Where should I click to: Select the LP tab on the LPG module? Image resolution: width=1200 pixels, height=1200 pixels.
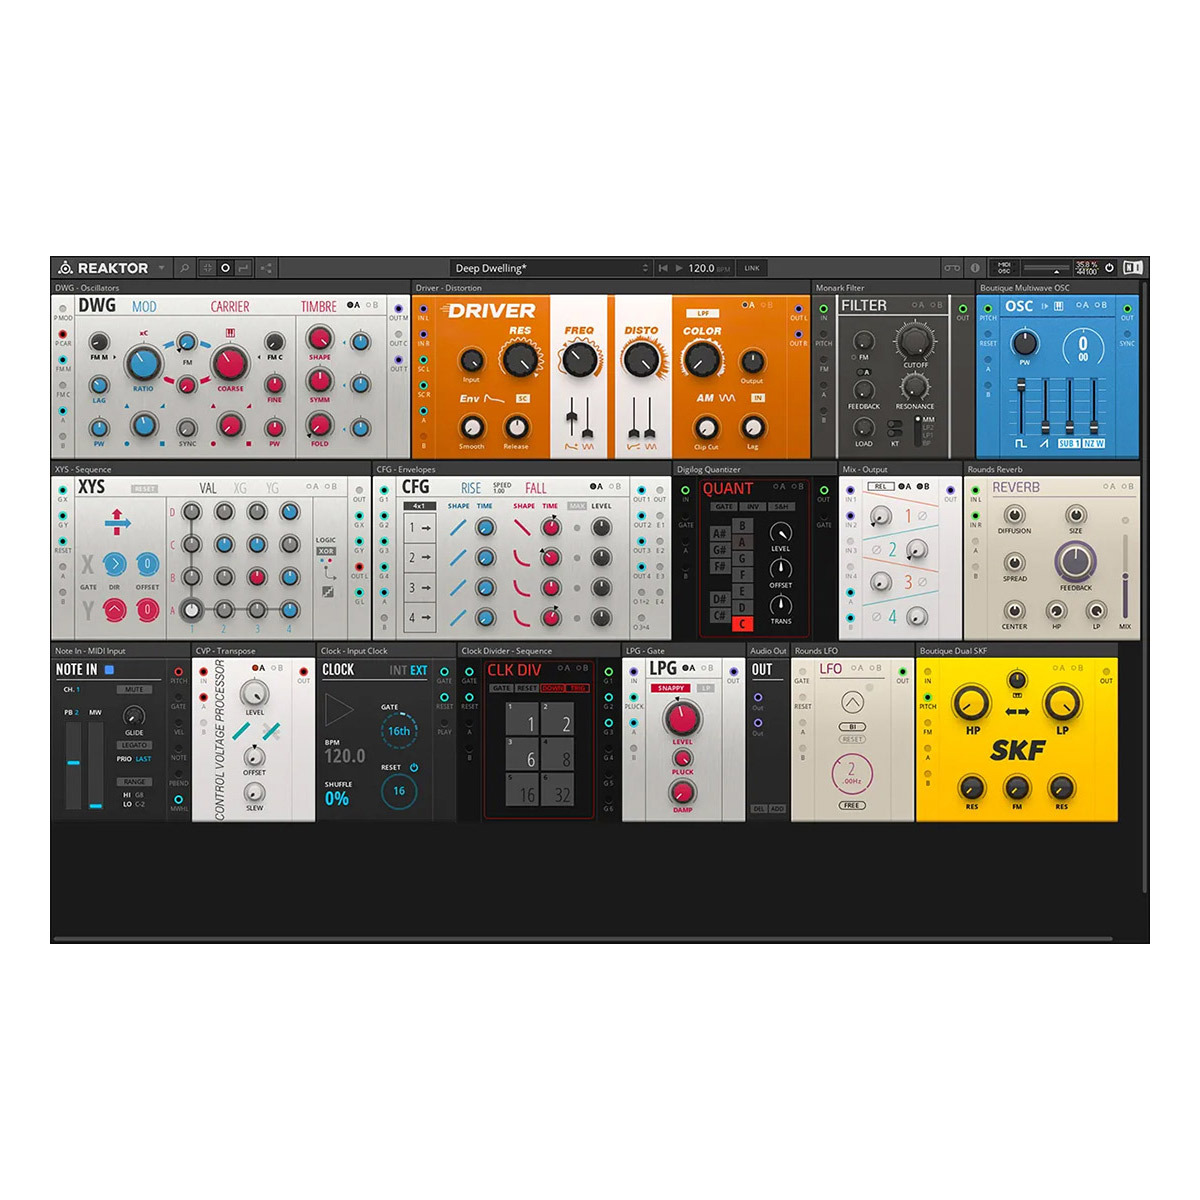pyautogui.click(x=706, y=688)
